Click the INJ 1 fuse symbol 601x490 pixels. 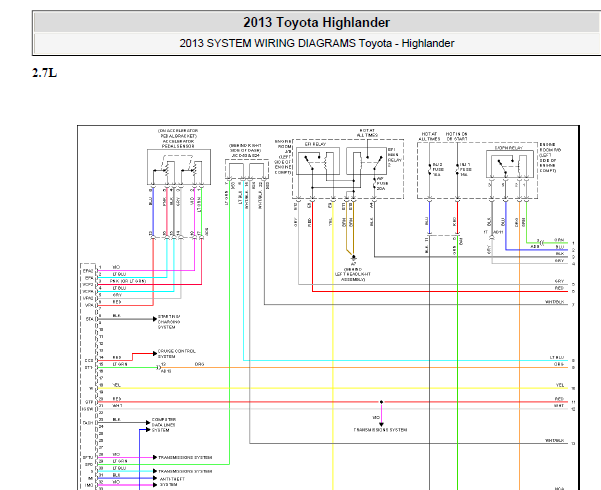click(x=457, y=169)
